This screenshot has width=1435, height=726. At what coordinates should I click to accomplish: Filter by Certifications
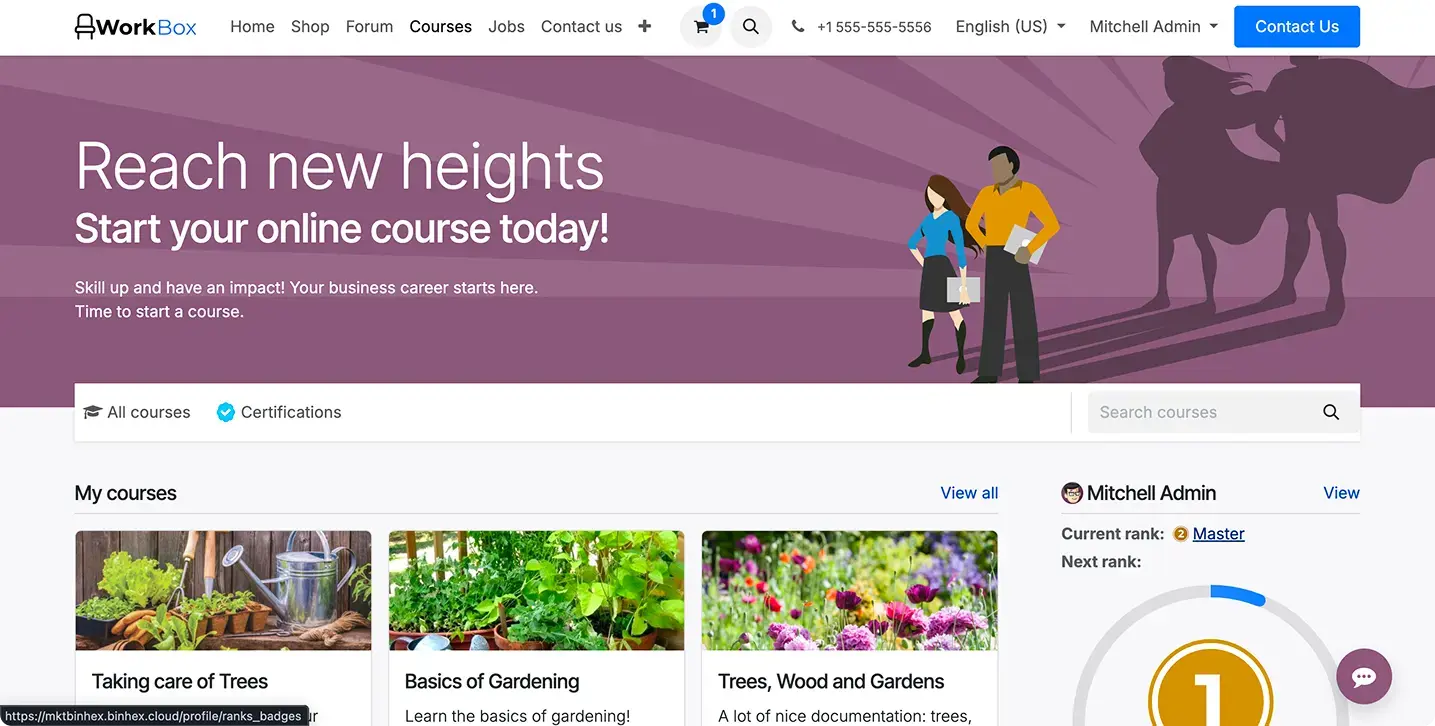279,412
